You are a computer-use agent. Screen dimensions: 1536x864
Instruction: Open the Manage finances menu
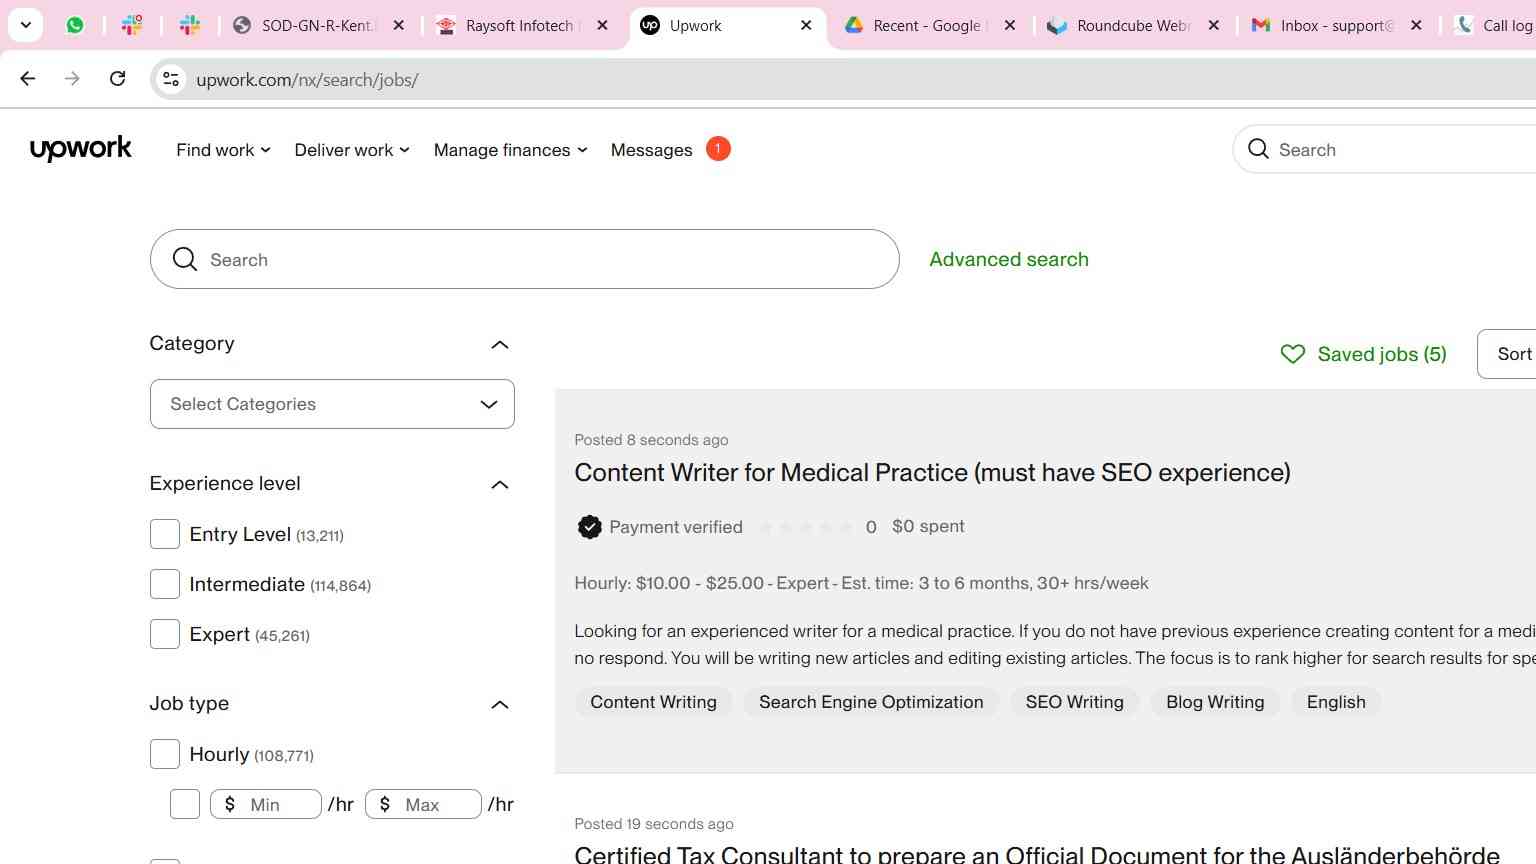510,150
